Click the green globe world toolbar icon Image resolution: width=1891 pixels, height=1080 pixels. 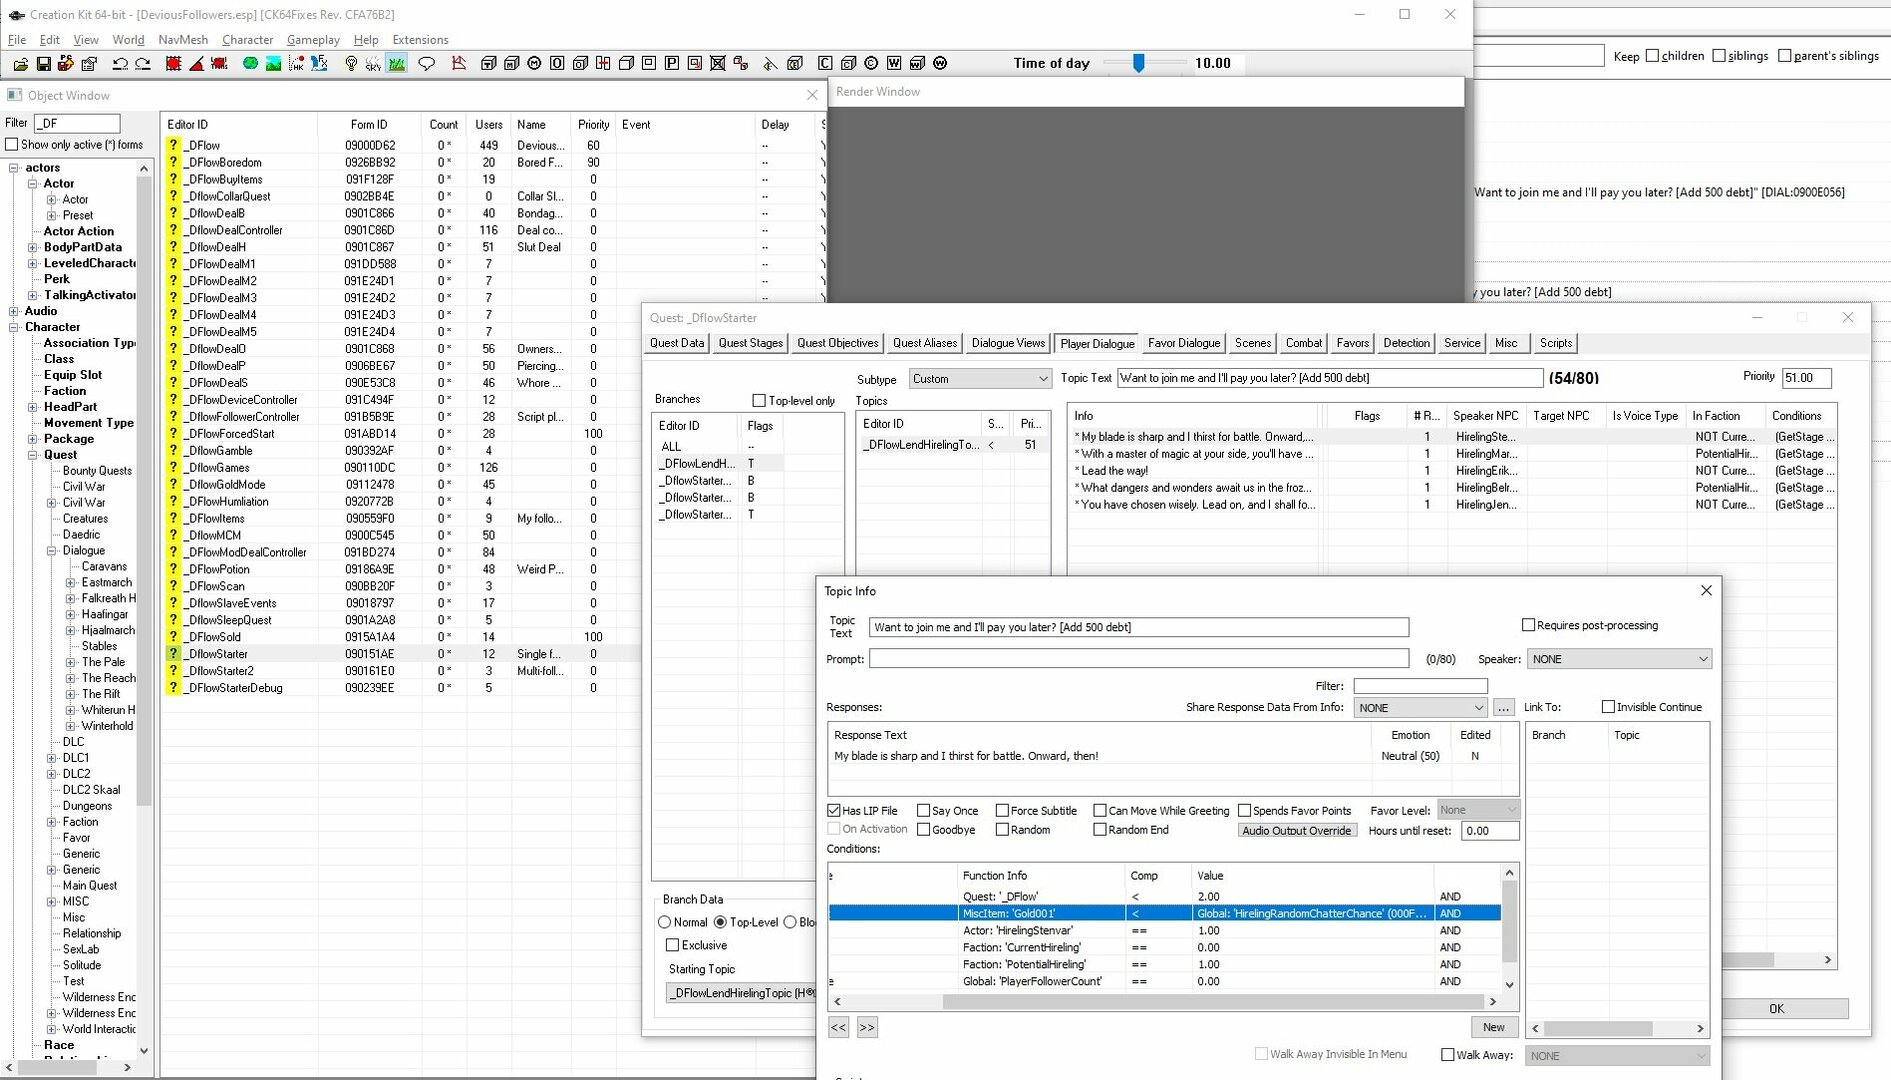[250, 63]
